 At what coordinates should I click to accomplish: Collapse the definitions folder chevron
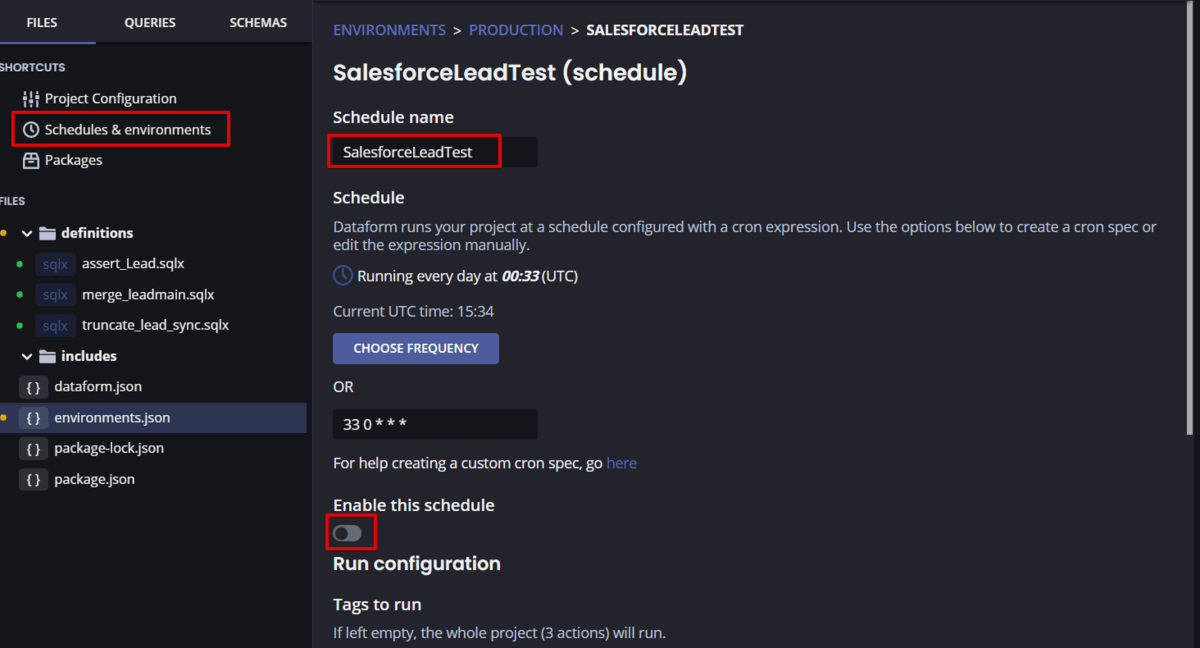[27, 233]
